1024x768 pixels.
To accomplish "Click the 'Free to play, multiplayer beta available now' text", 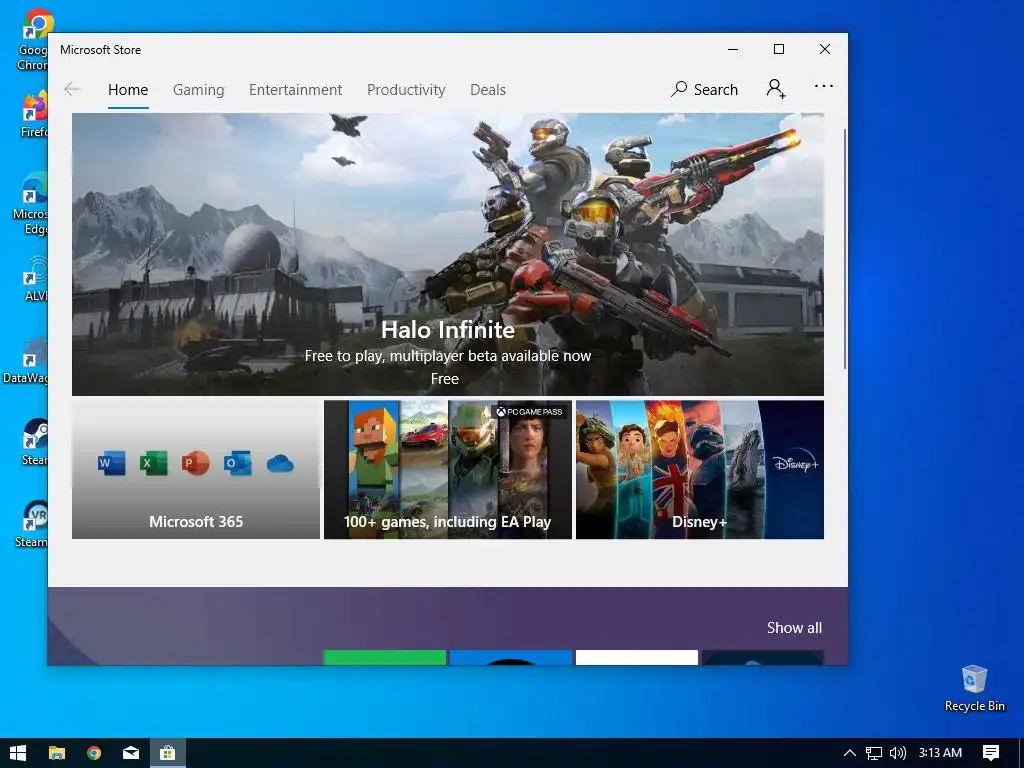I will 447,356.
